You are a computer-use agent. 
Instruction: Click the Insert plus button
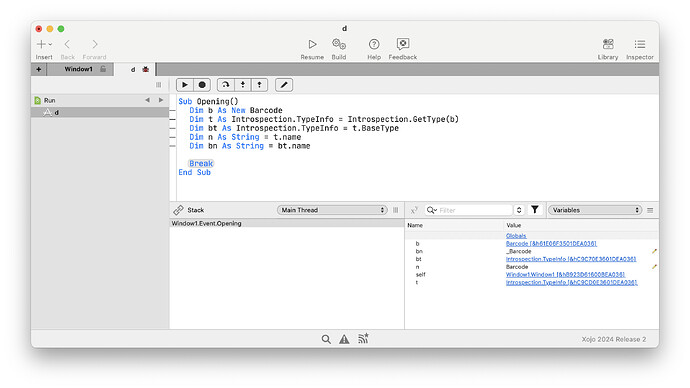(x=41, y=44)
